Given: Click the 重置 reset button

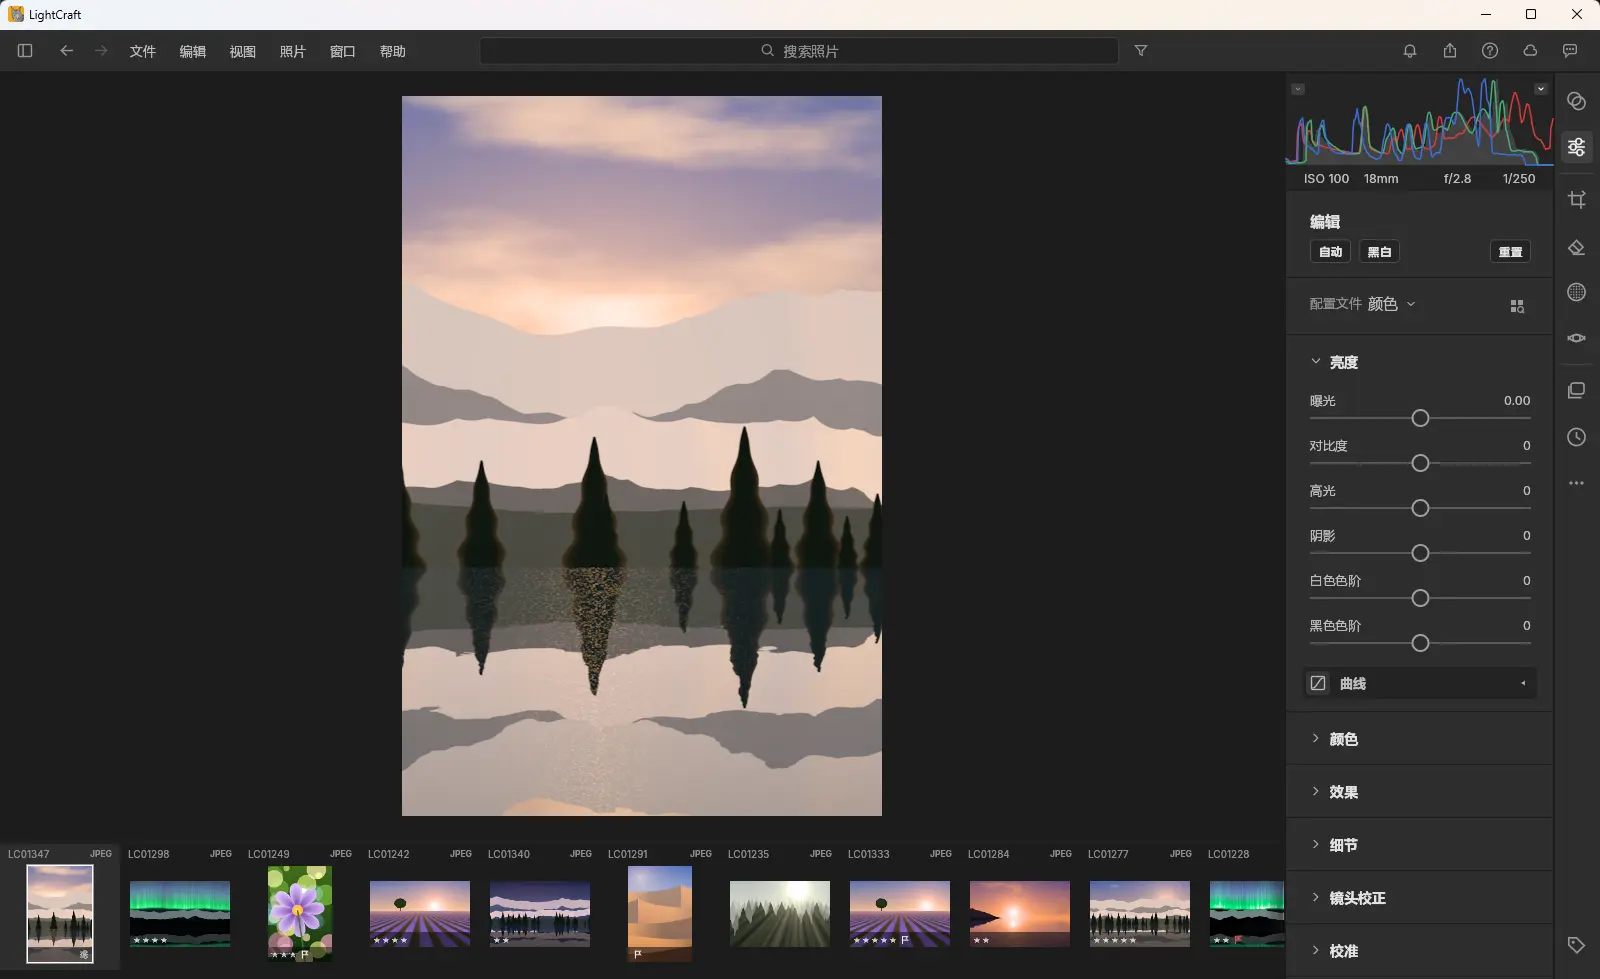Looking at the screenshot, I should (1510, 251).
